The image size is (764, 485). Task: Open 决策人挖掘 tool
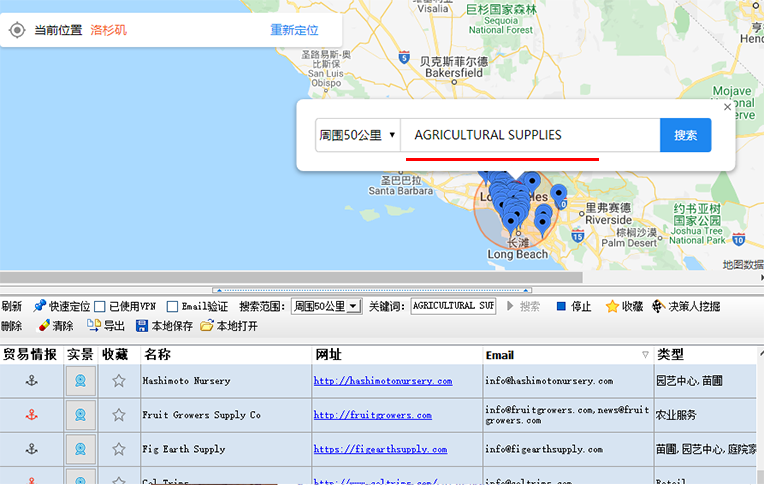pyautogui.click(x=659, y=306)
